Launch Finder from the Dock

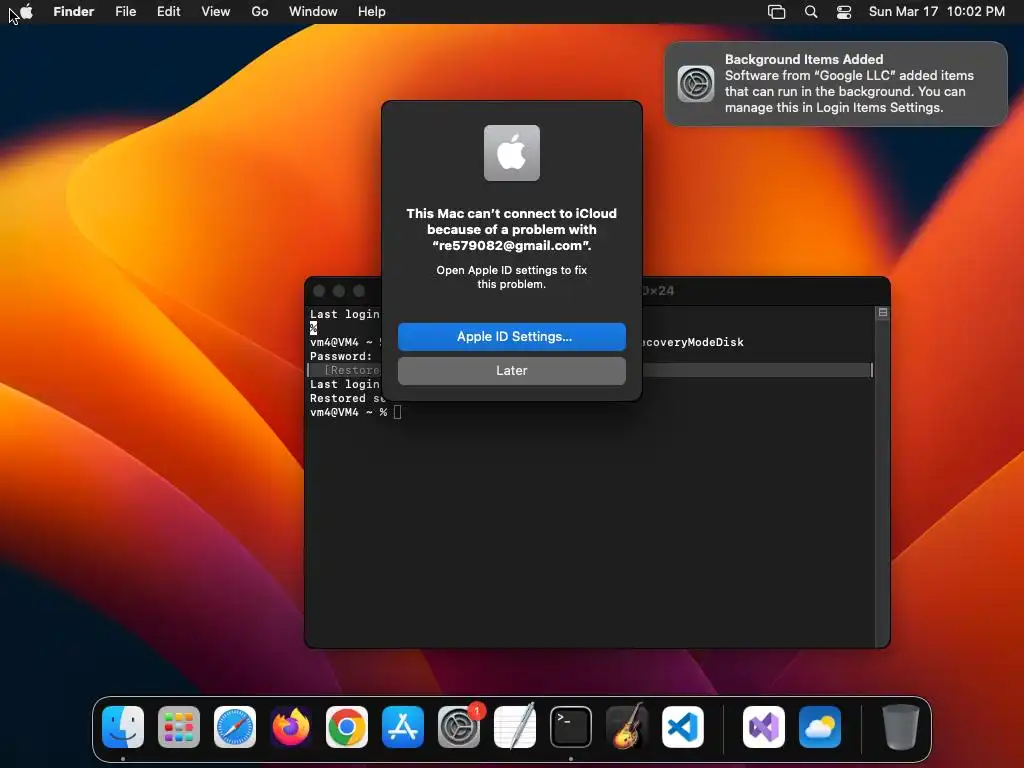[x=123, y=727]
